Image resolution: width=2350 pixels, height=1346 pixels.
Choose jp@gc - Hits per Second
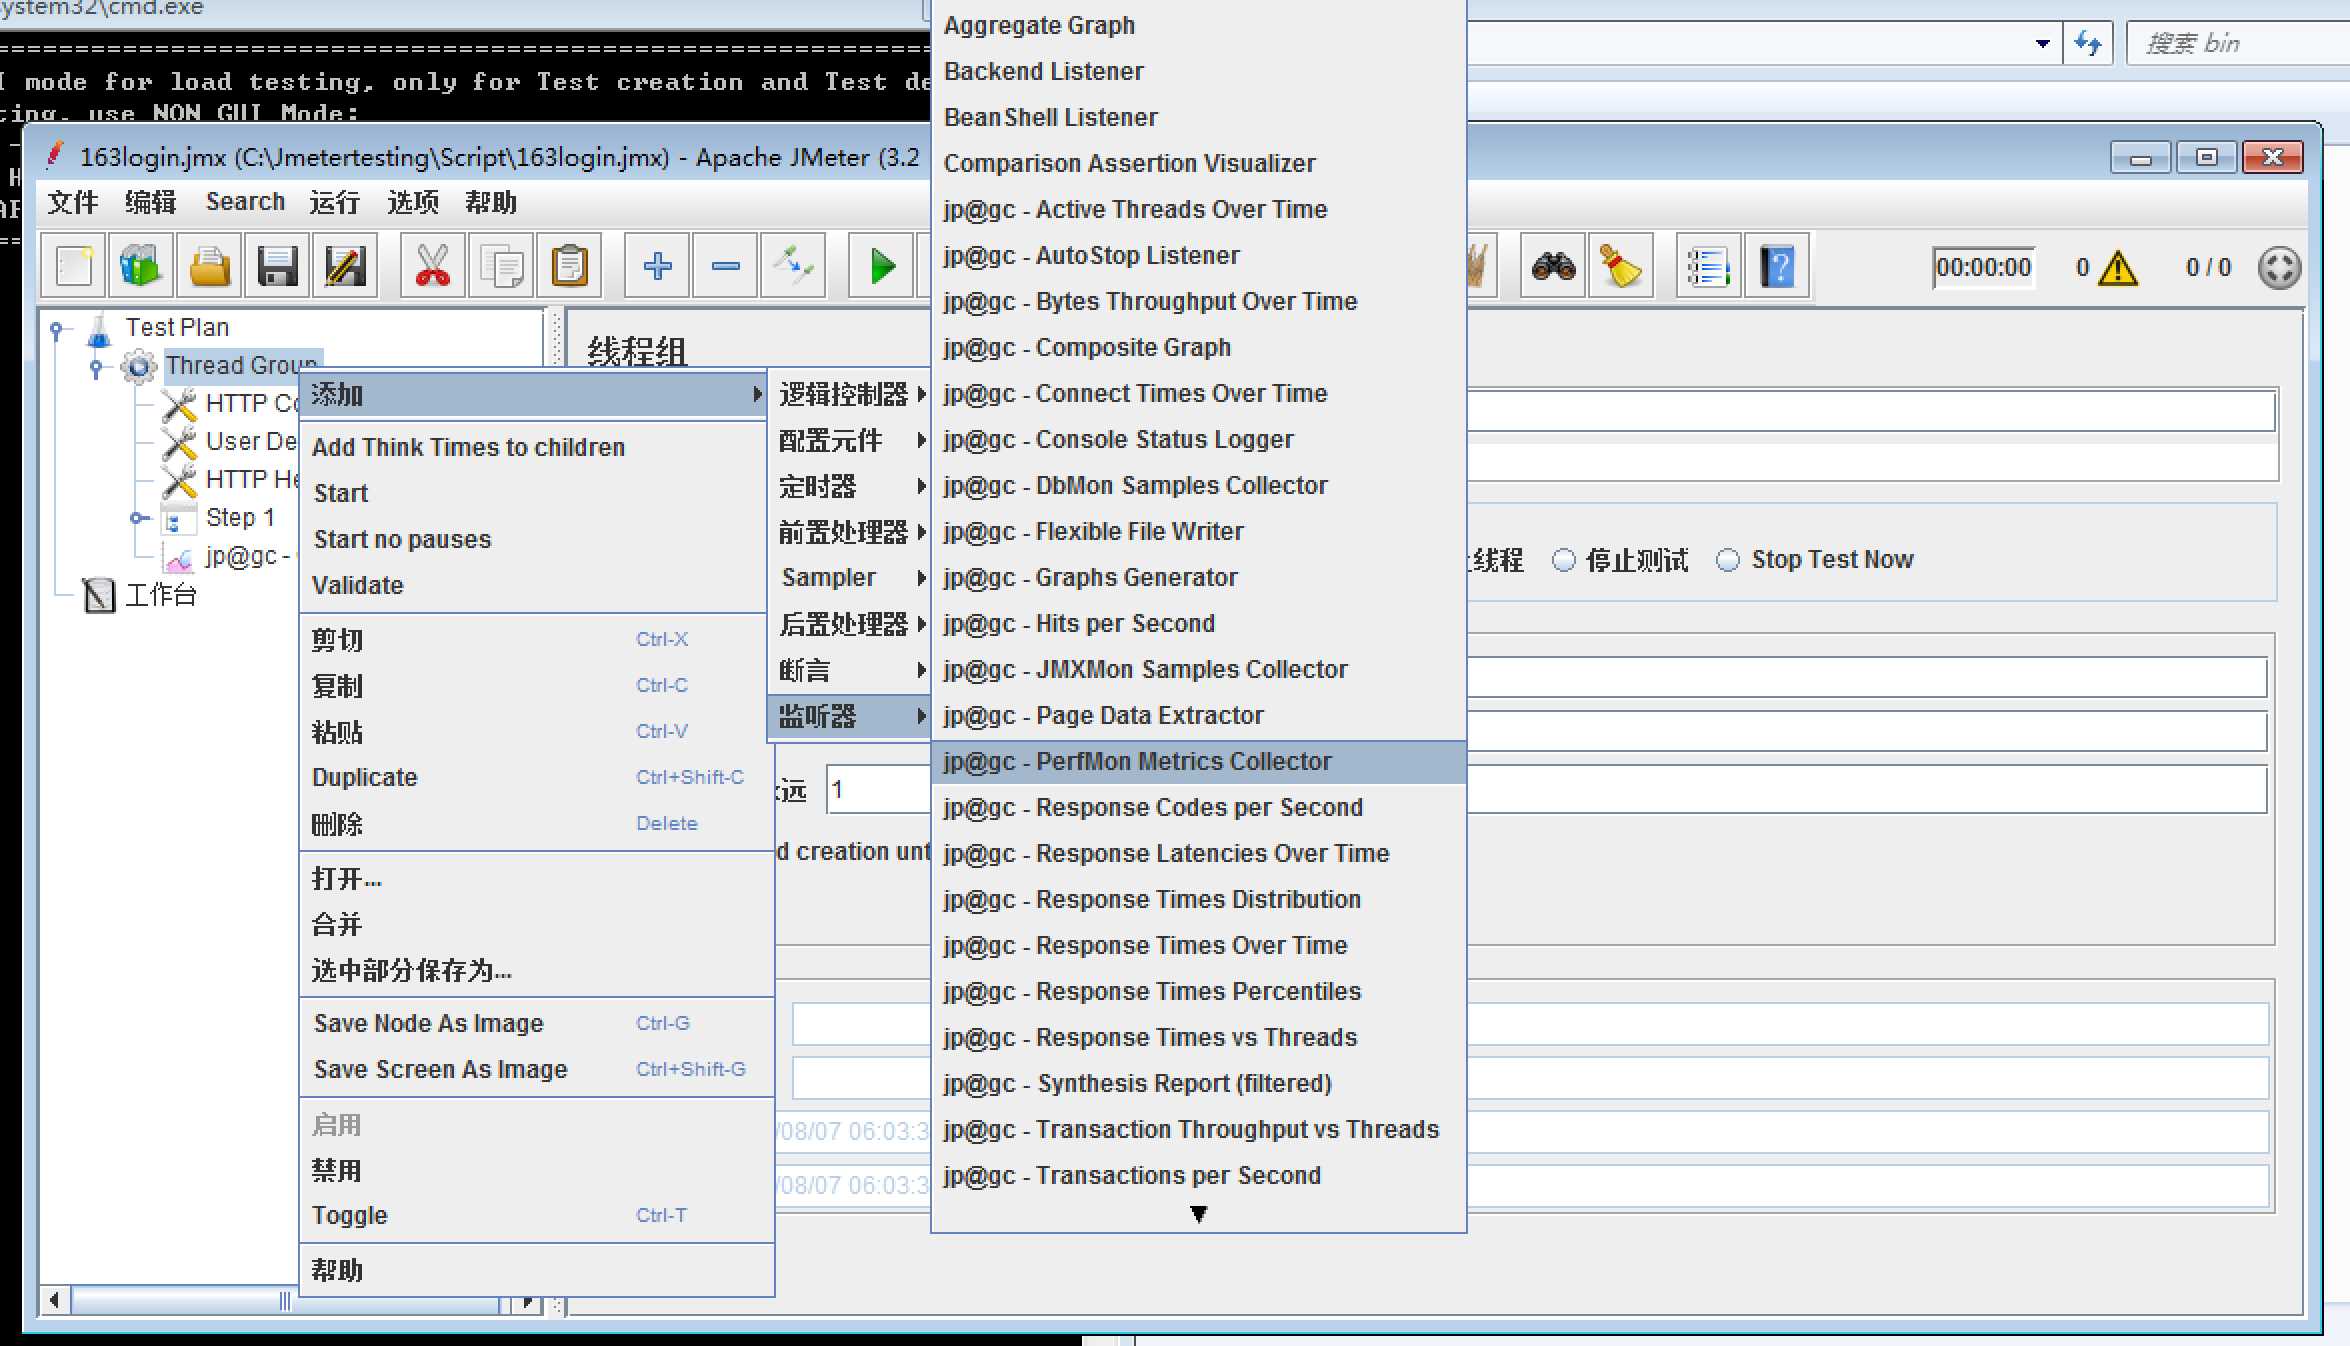1198,624
